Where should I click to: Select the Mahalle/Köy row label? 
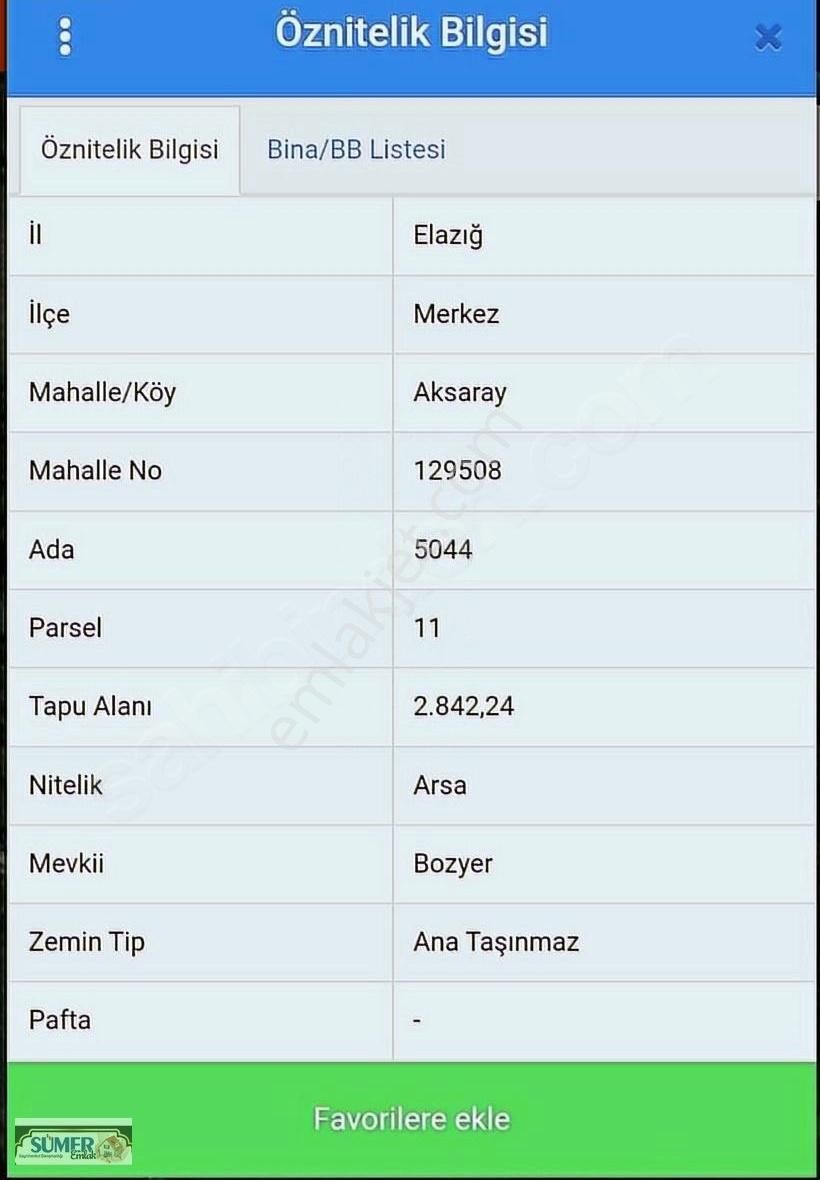(102, 392)
